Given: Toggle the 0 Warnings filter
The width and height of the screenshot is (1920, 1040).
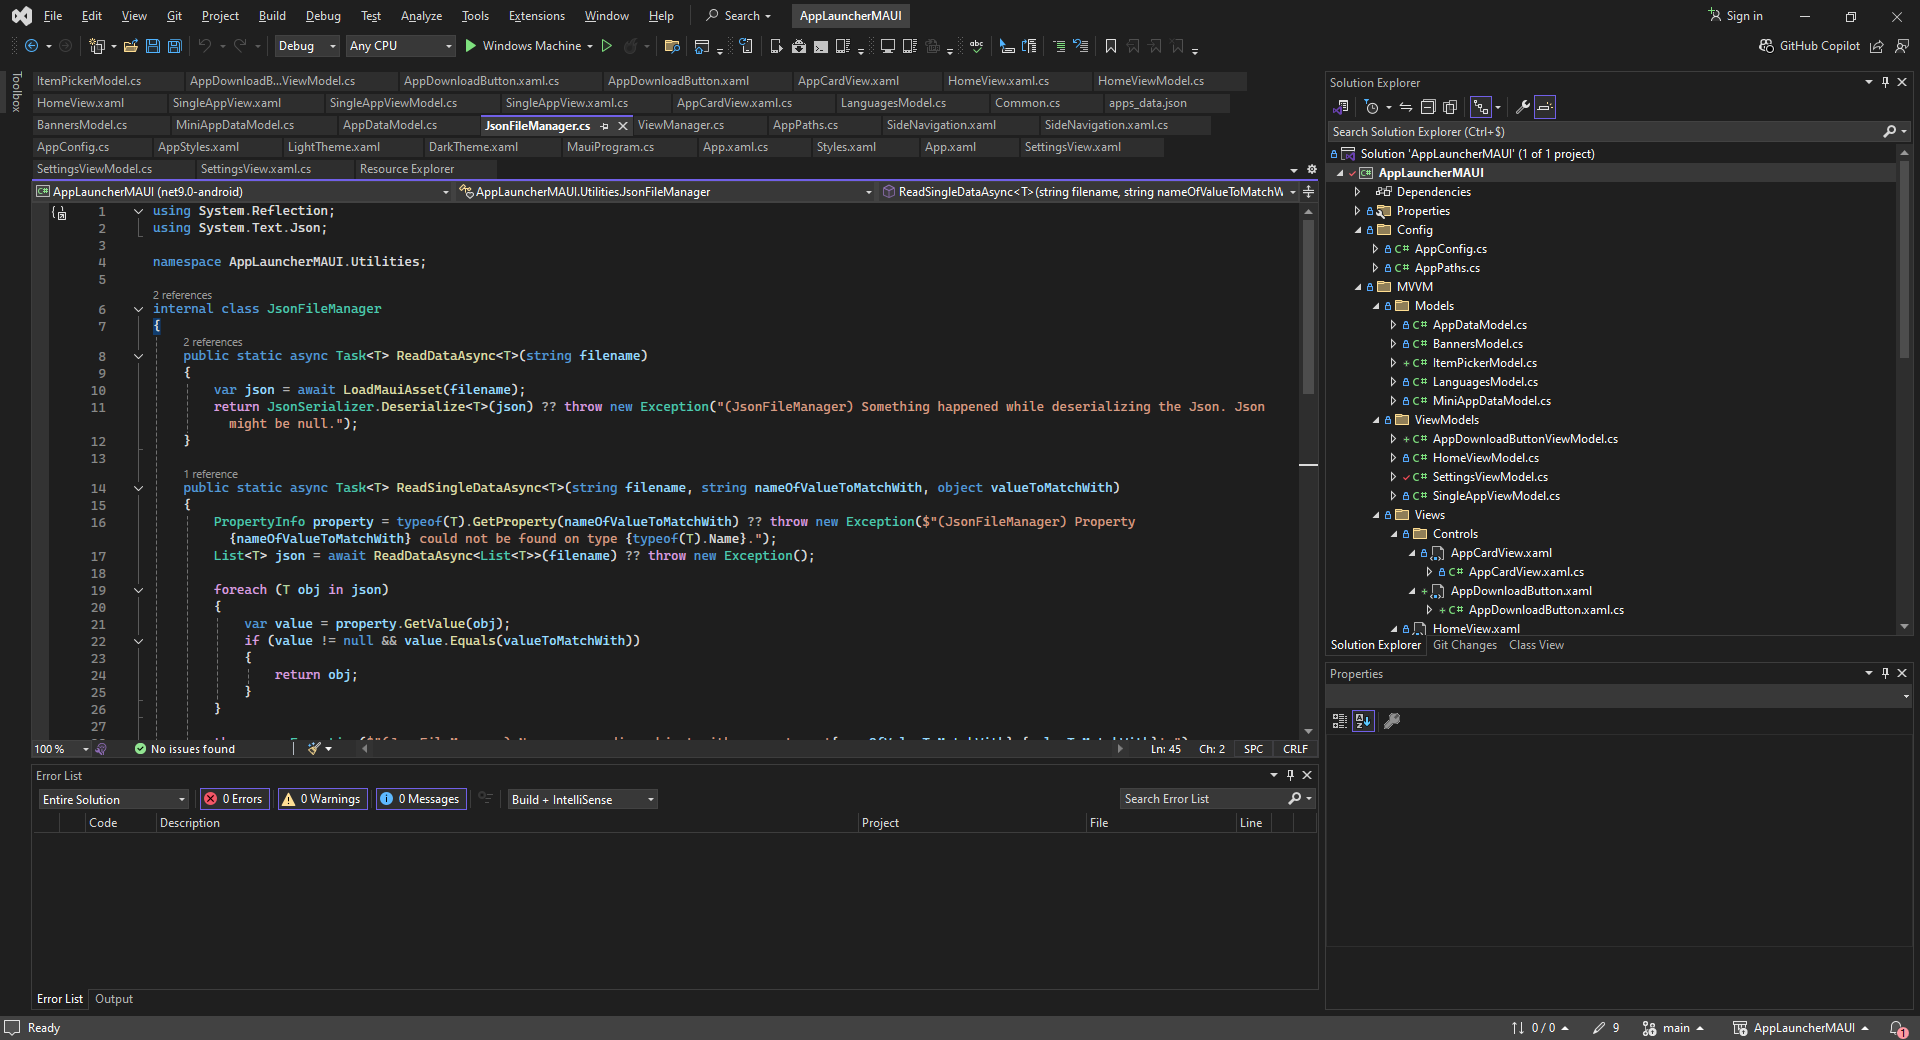Looking at the screenshot, I should pyautogui.click(x=323, y=799).
